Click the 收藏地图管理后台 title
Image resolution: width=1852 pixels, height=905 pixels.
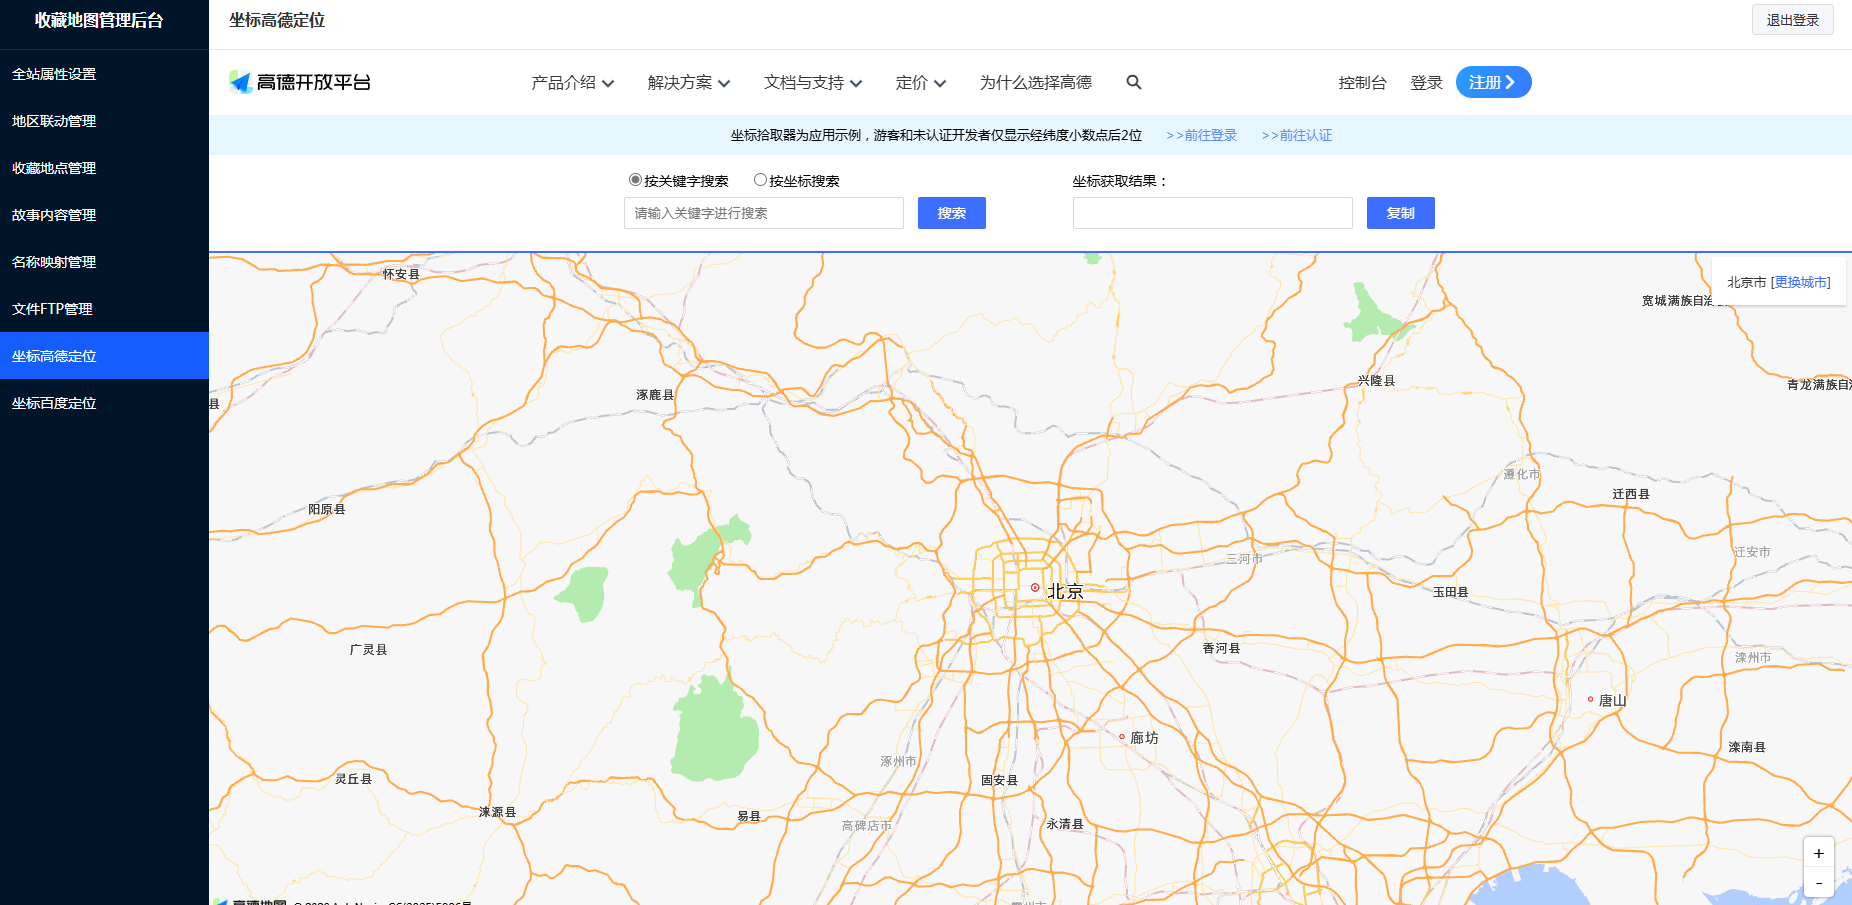point(99,20)
